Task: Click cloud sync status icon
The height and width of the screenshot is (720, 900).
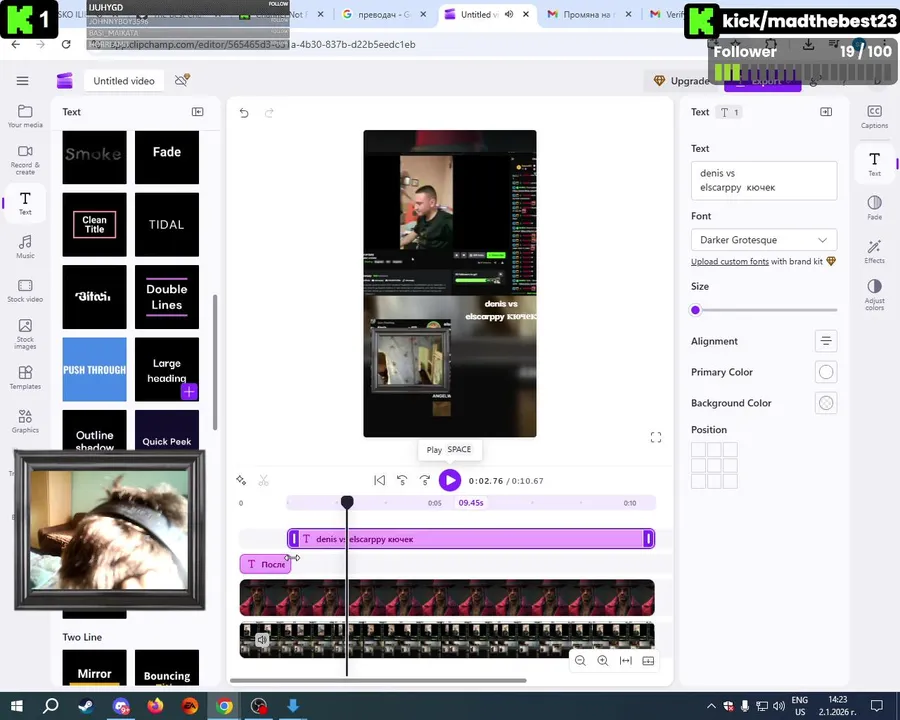Action: [182, 80]
